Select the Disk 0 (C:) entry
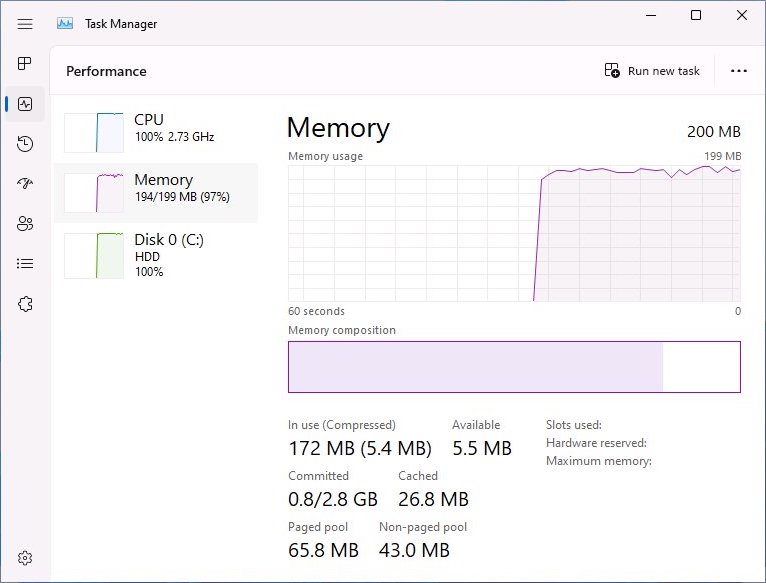This screenshot has width=766, height=583. point(156,256)
